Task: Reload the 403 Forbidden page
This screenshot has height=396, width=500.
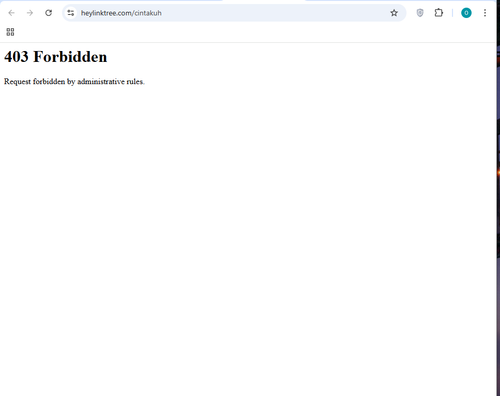Action: [49, 13]
